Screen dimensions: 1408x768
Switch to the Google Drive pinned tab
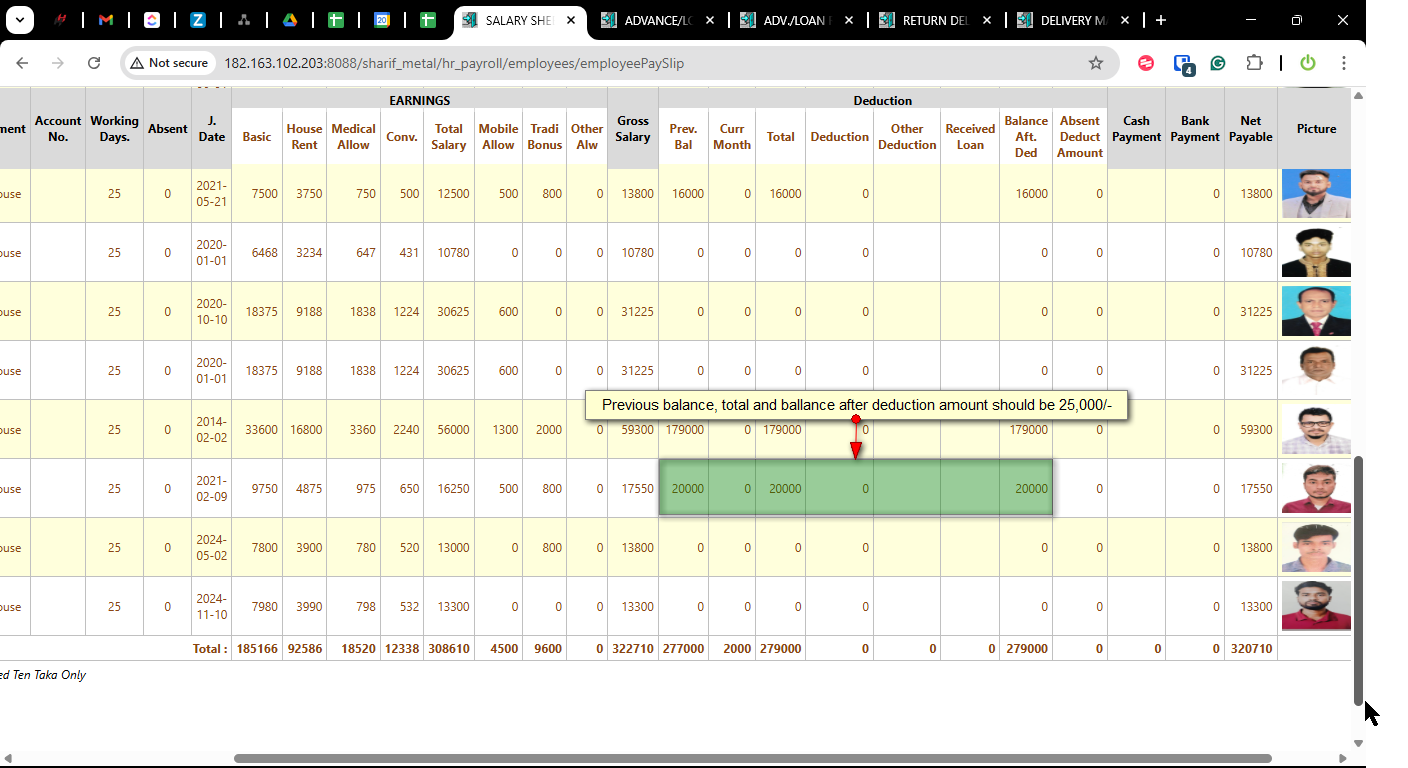[x=289, y=20]
